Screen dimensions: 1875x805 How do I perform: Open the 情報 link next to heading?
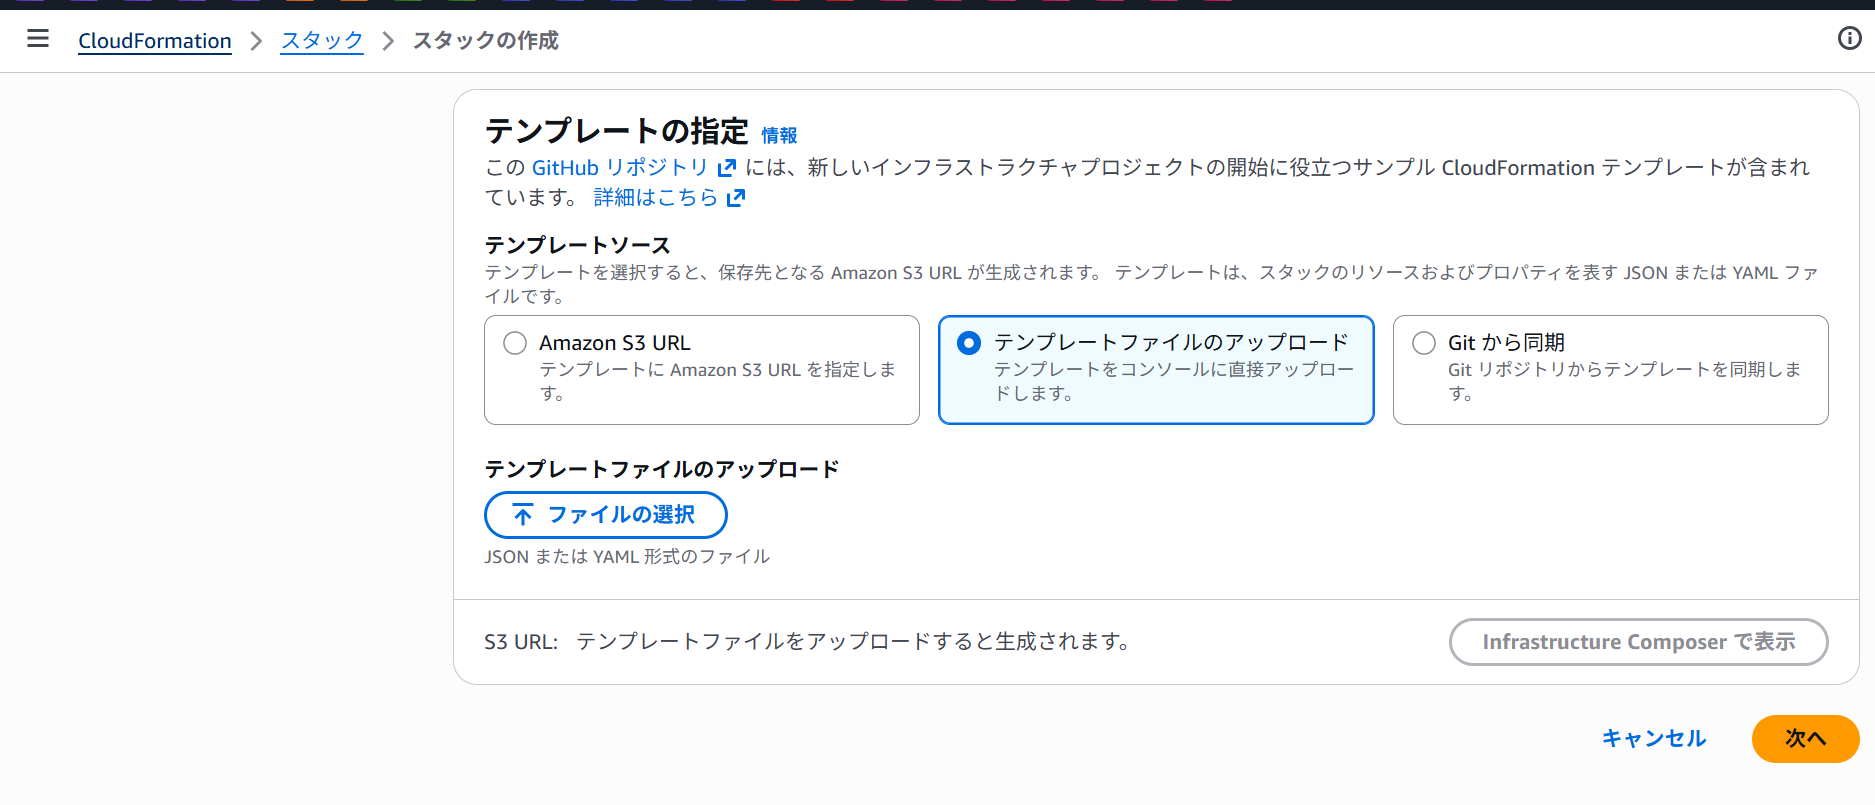pos(779,135)
